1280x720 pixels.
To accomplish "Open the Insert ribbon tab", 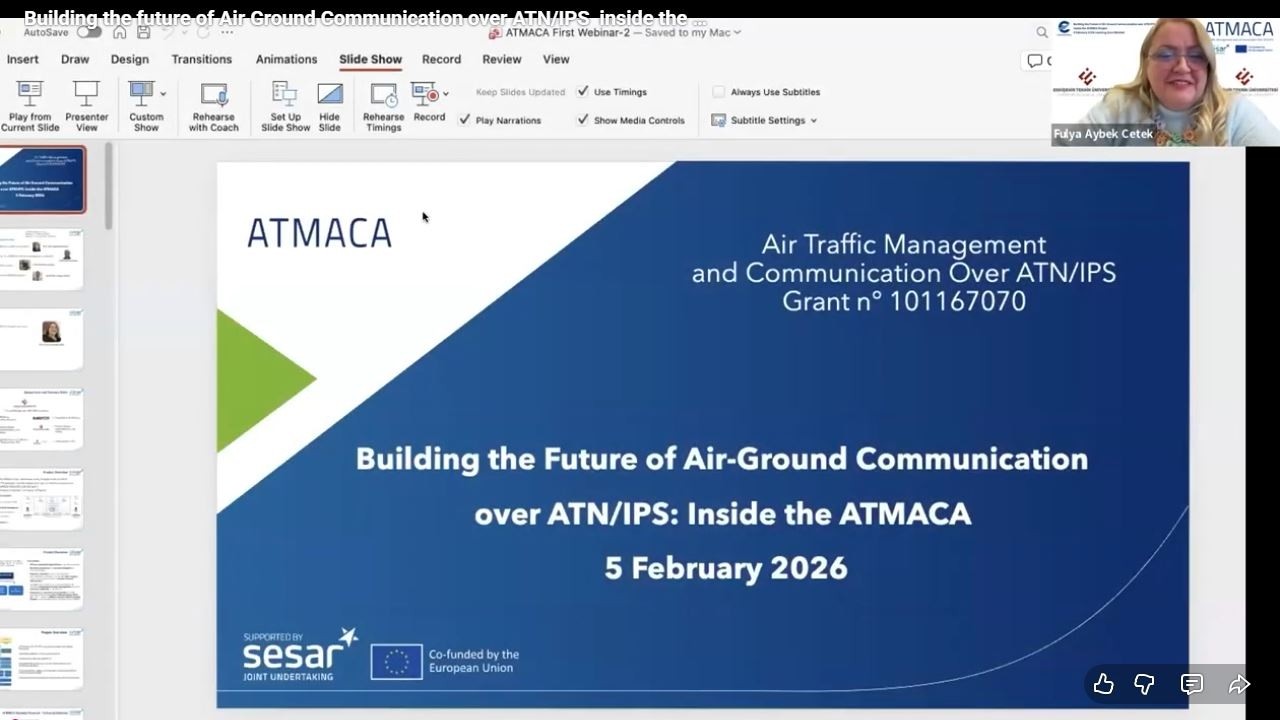I will (23, 59).
